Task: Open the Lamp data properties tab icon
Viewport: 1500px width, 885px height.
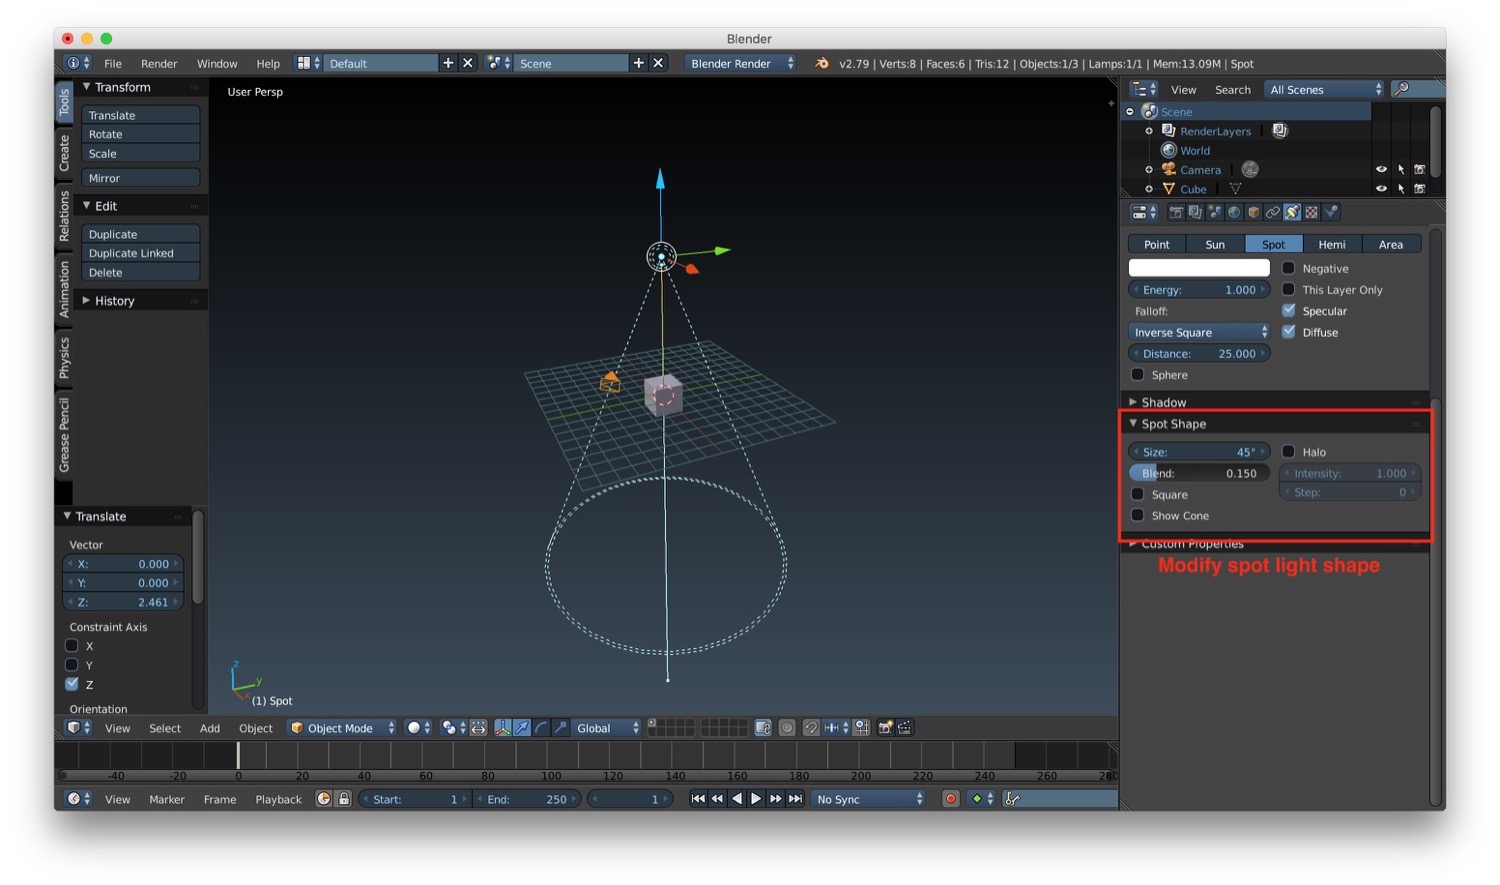Action: [1292, 212]
